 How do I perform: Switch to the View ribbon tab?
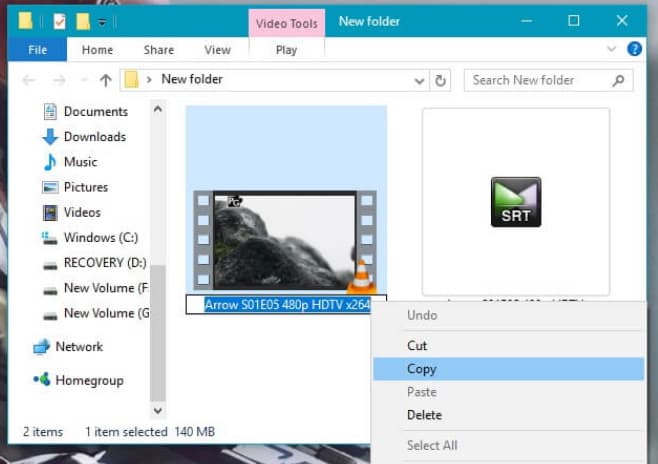(217, 50)
